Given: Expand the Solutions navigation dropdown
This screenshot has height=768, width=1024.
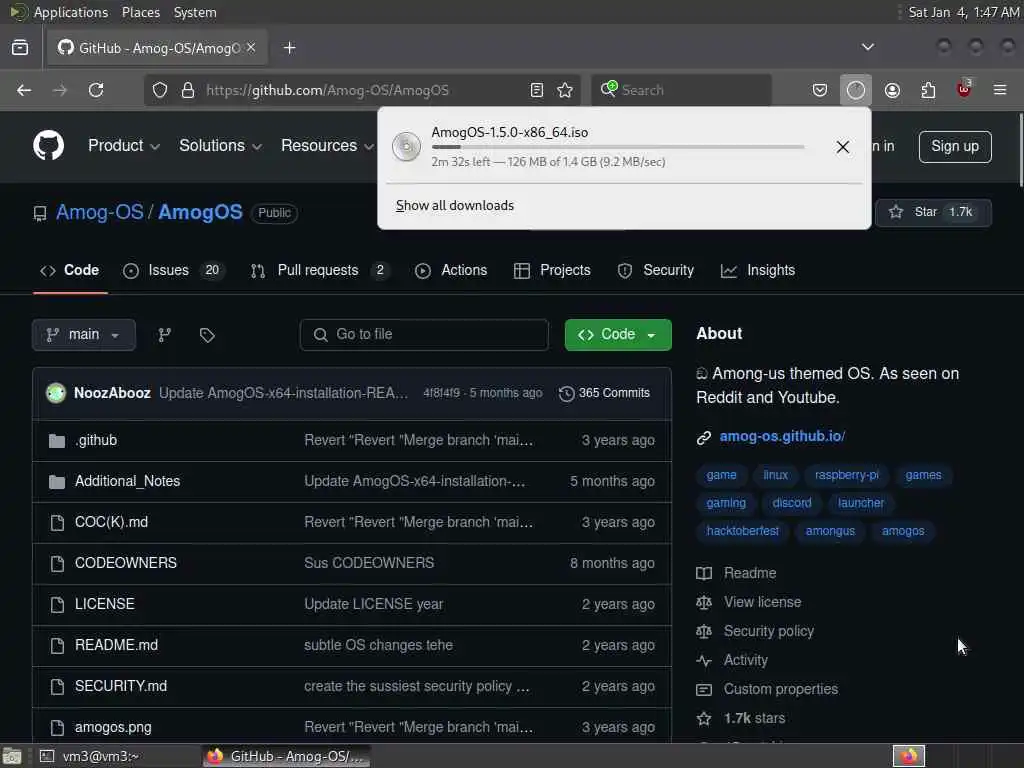Looking at the screenshot, I should (220, 145).
